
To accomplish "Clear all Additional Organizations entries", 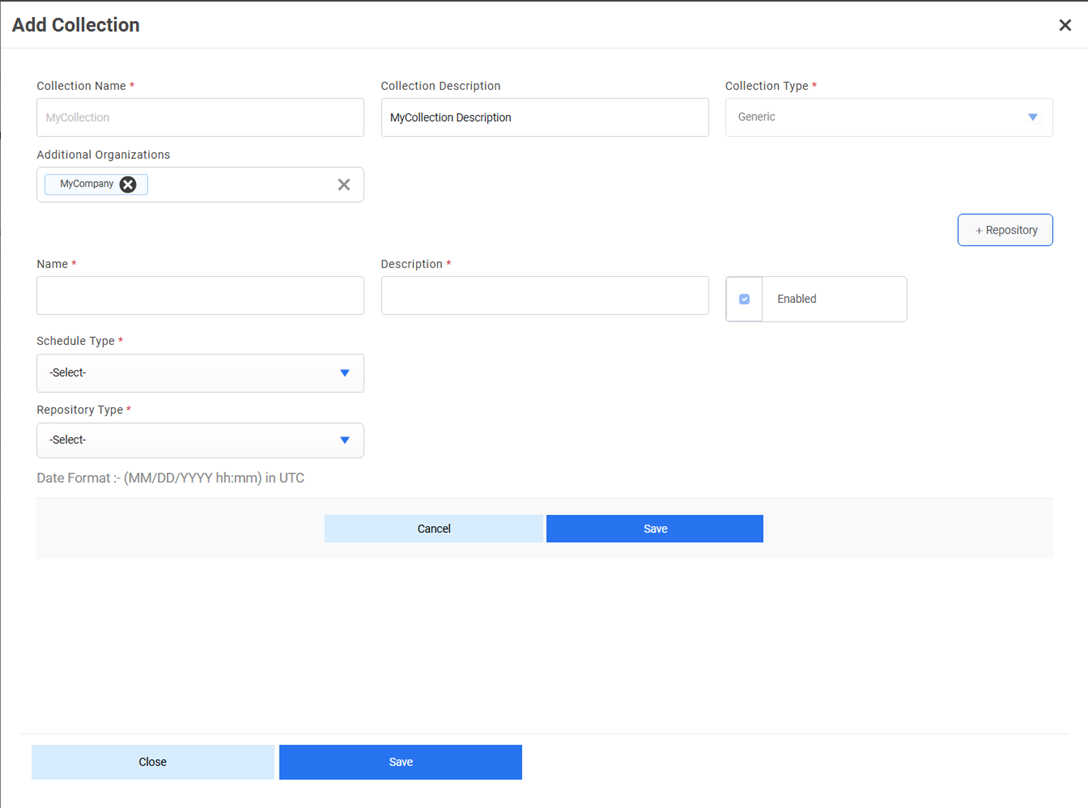I will [x=344, y=185].
